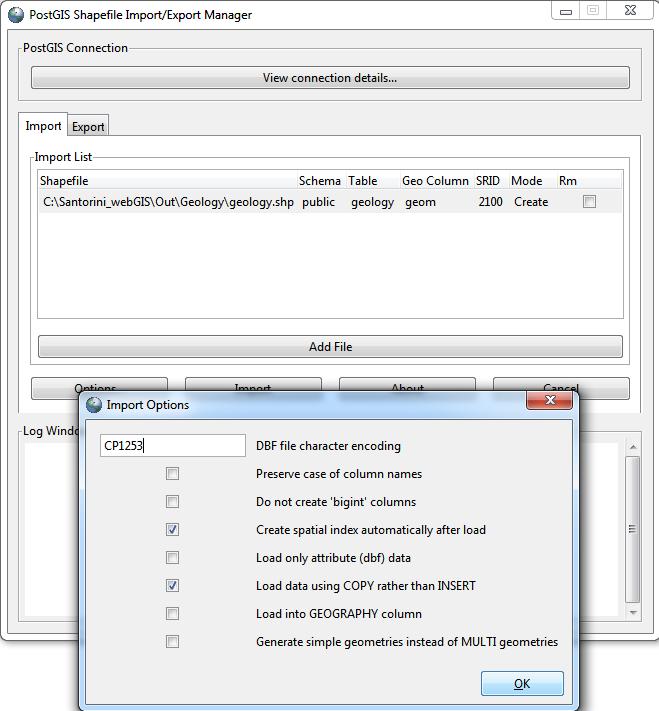The width and height of the screenshot is (659, 711).
Task: Click the Import button
Action: pos(253,385)
